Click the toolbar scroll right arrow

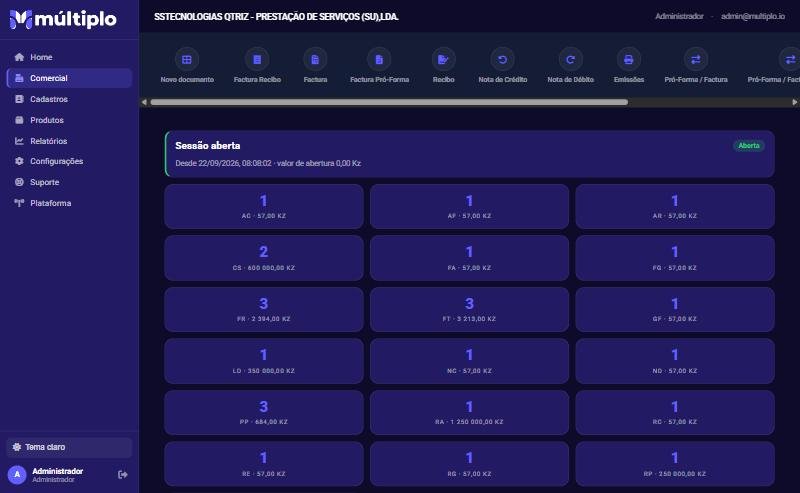(x=795, y=102)
